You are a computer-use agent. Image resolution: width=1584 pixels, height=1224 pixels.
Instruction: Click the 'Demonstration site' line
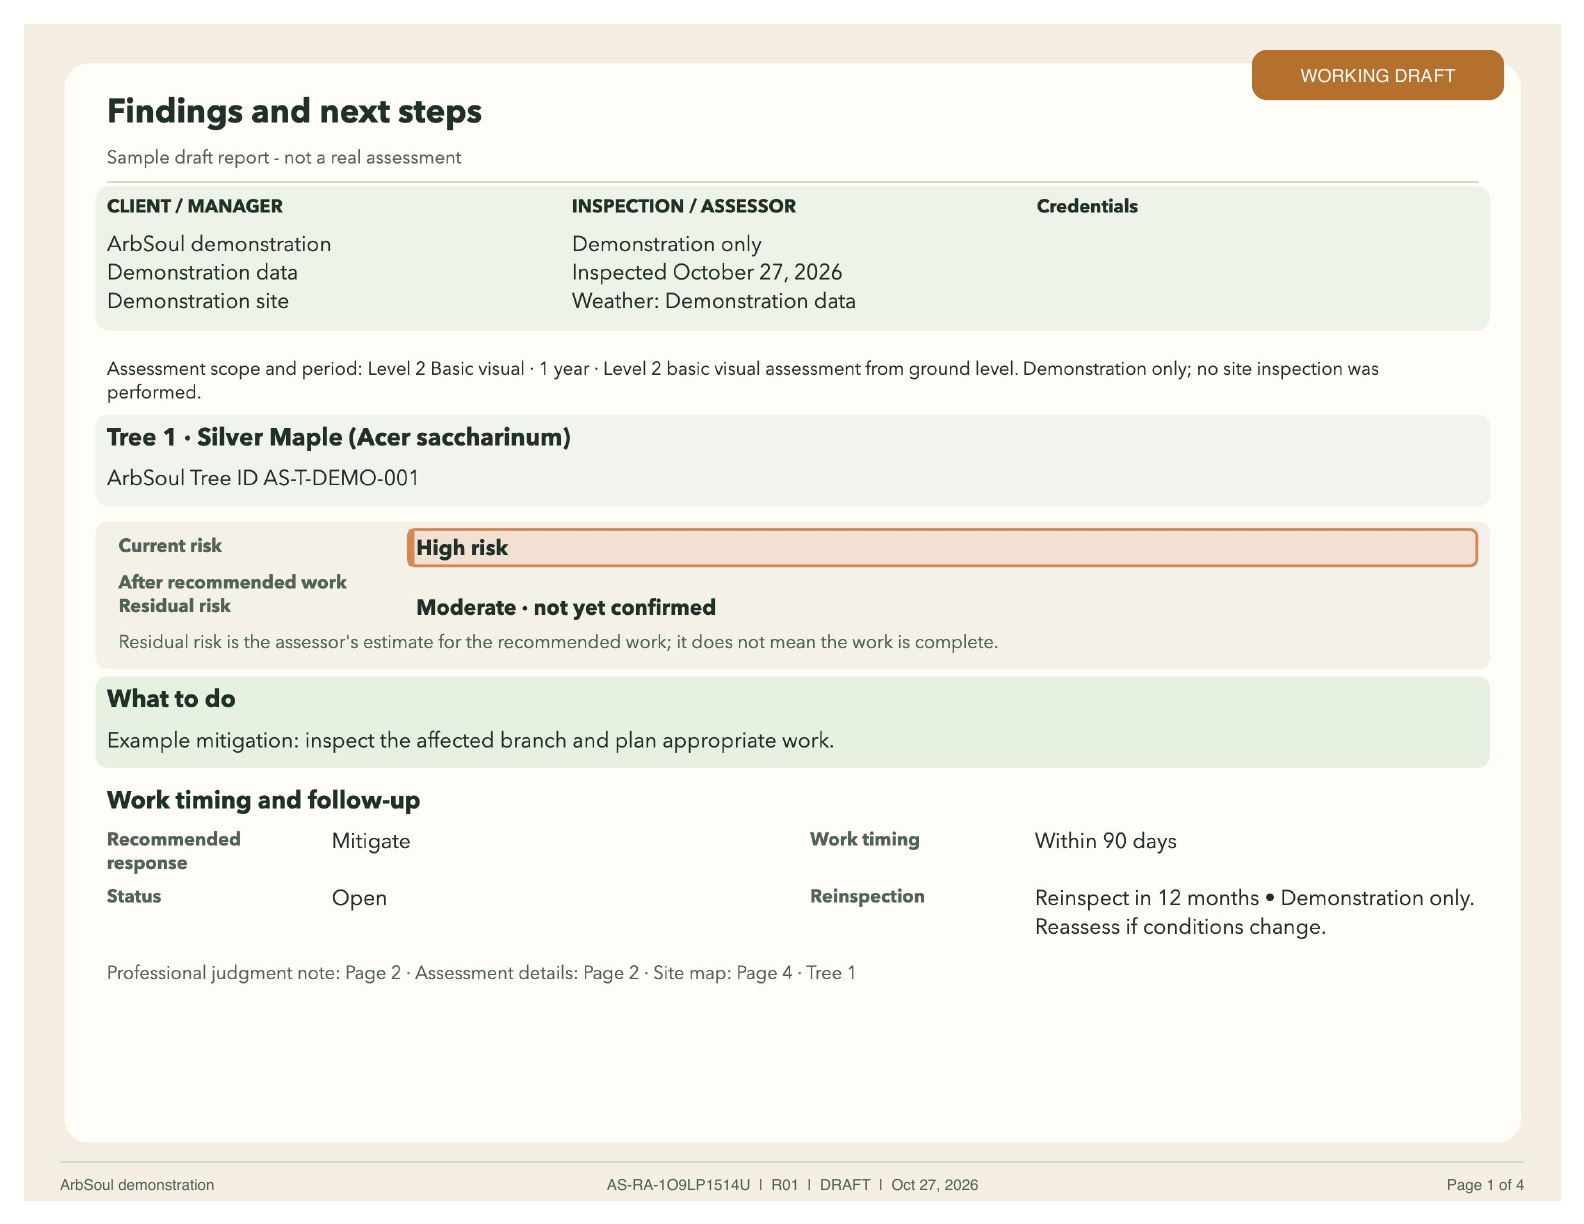point(198,301)
